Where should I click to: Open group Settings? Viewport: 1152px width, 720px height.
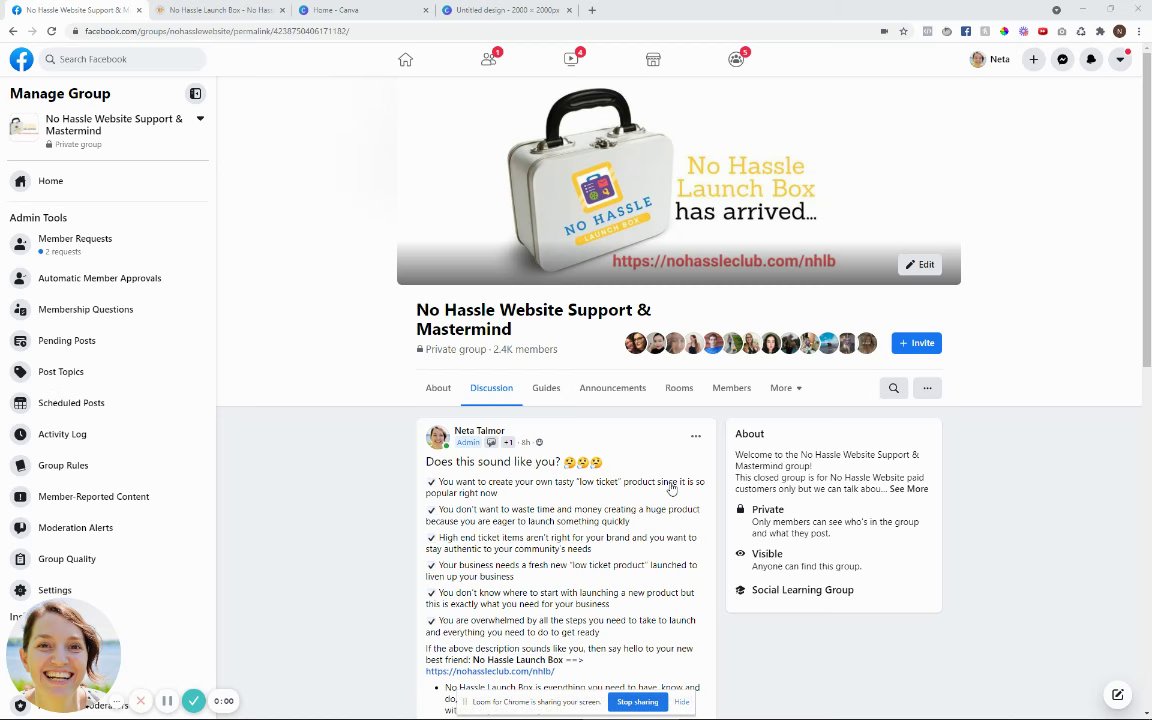tap(109, 590)
